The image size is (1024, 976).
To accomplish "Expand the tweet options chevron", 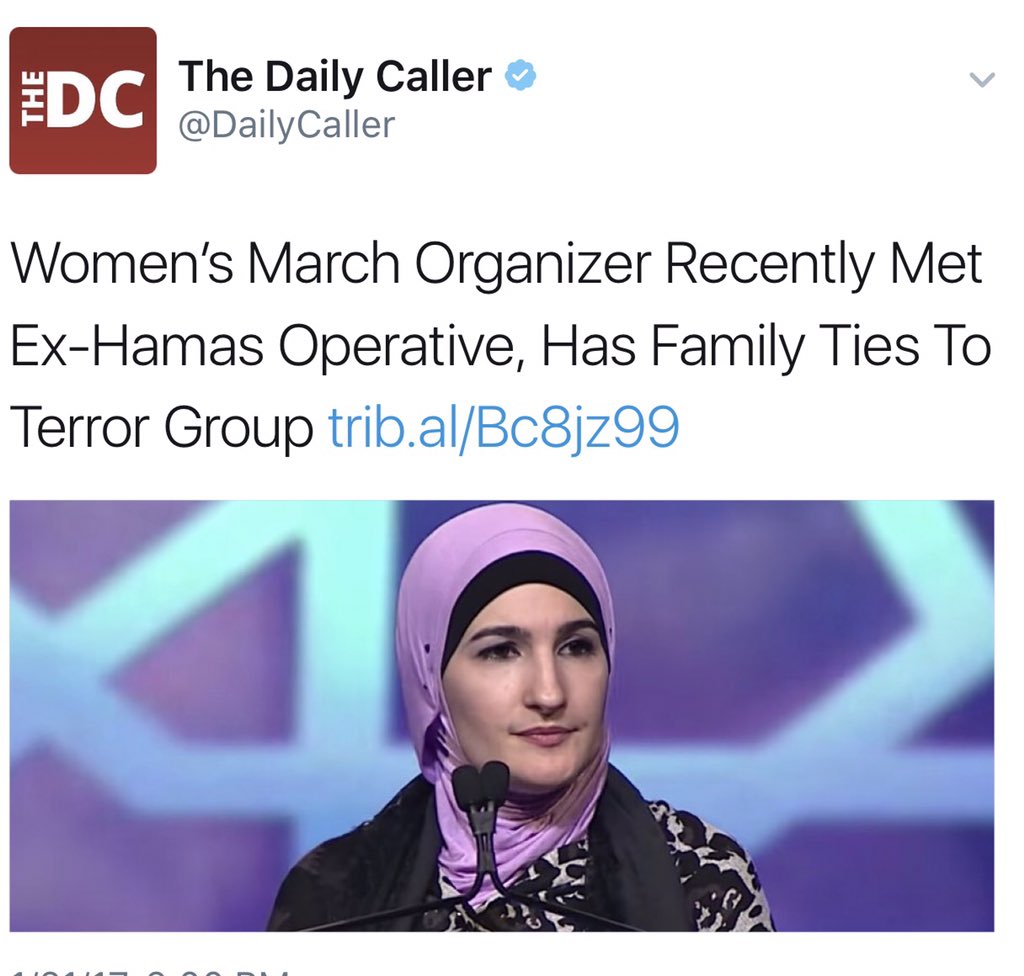I will click(x=982, y=80).
